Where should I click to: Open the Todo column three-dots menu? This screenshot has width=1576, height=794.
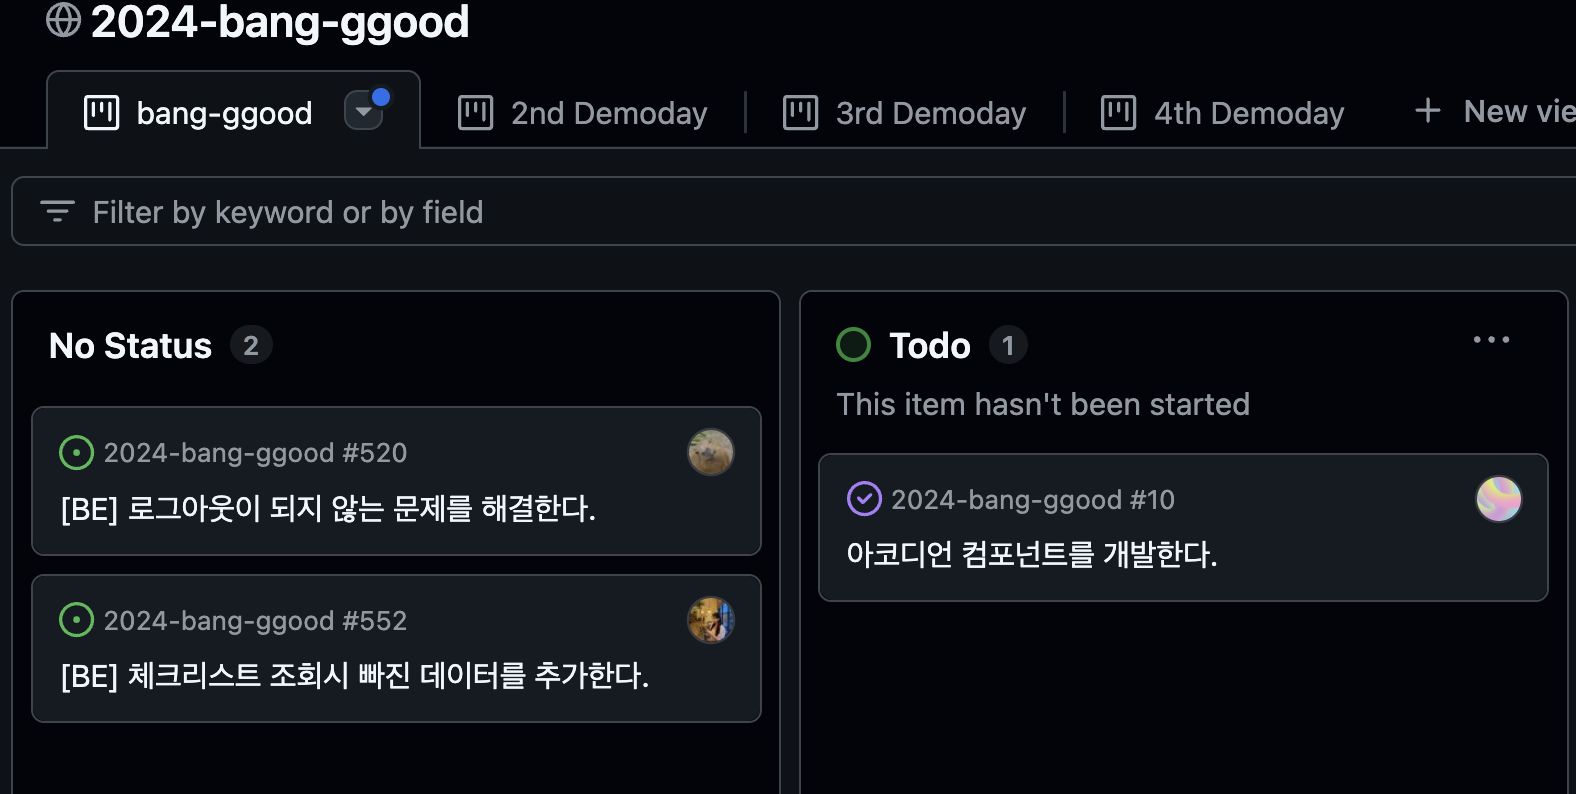(1491, 340)
